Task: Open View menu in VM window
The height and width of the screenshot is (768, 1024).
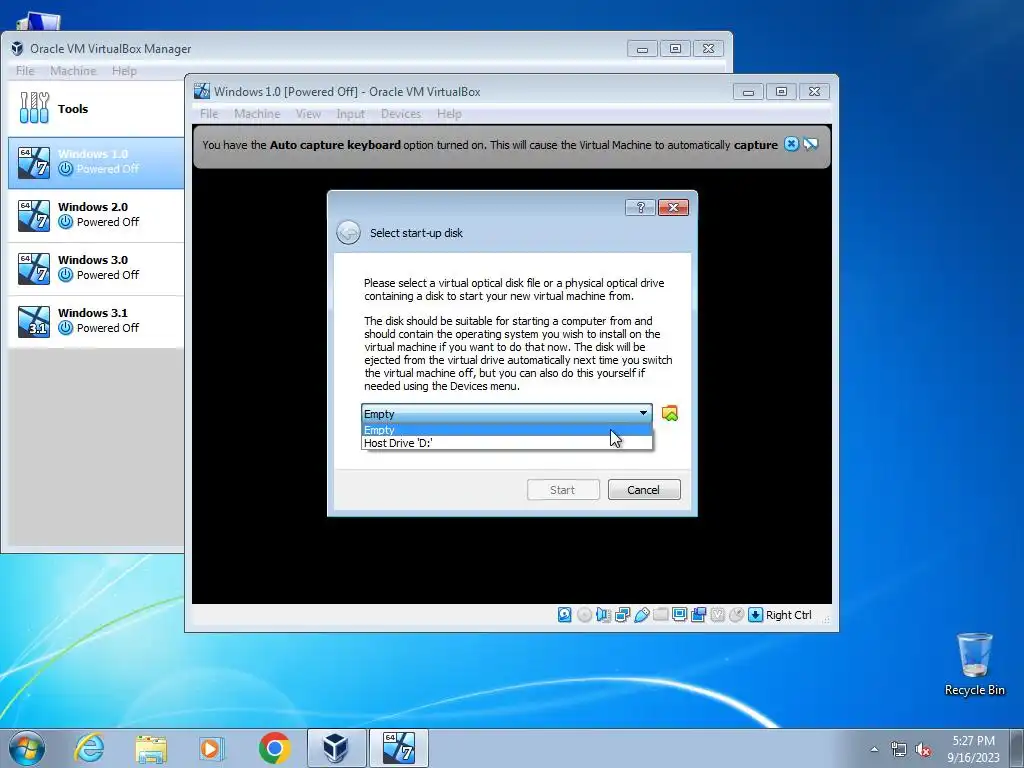Action: (x=308, y=114)
